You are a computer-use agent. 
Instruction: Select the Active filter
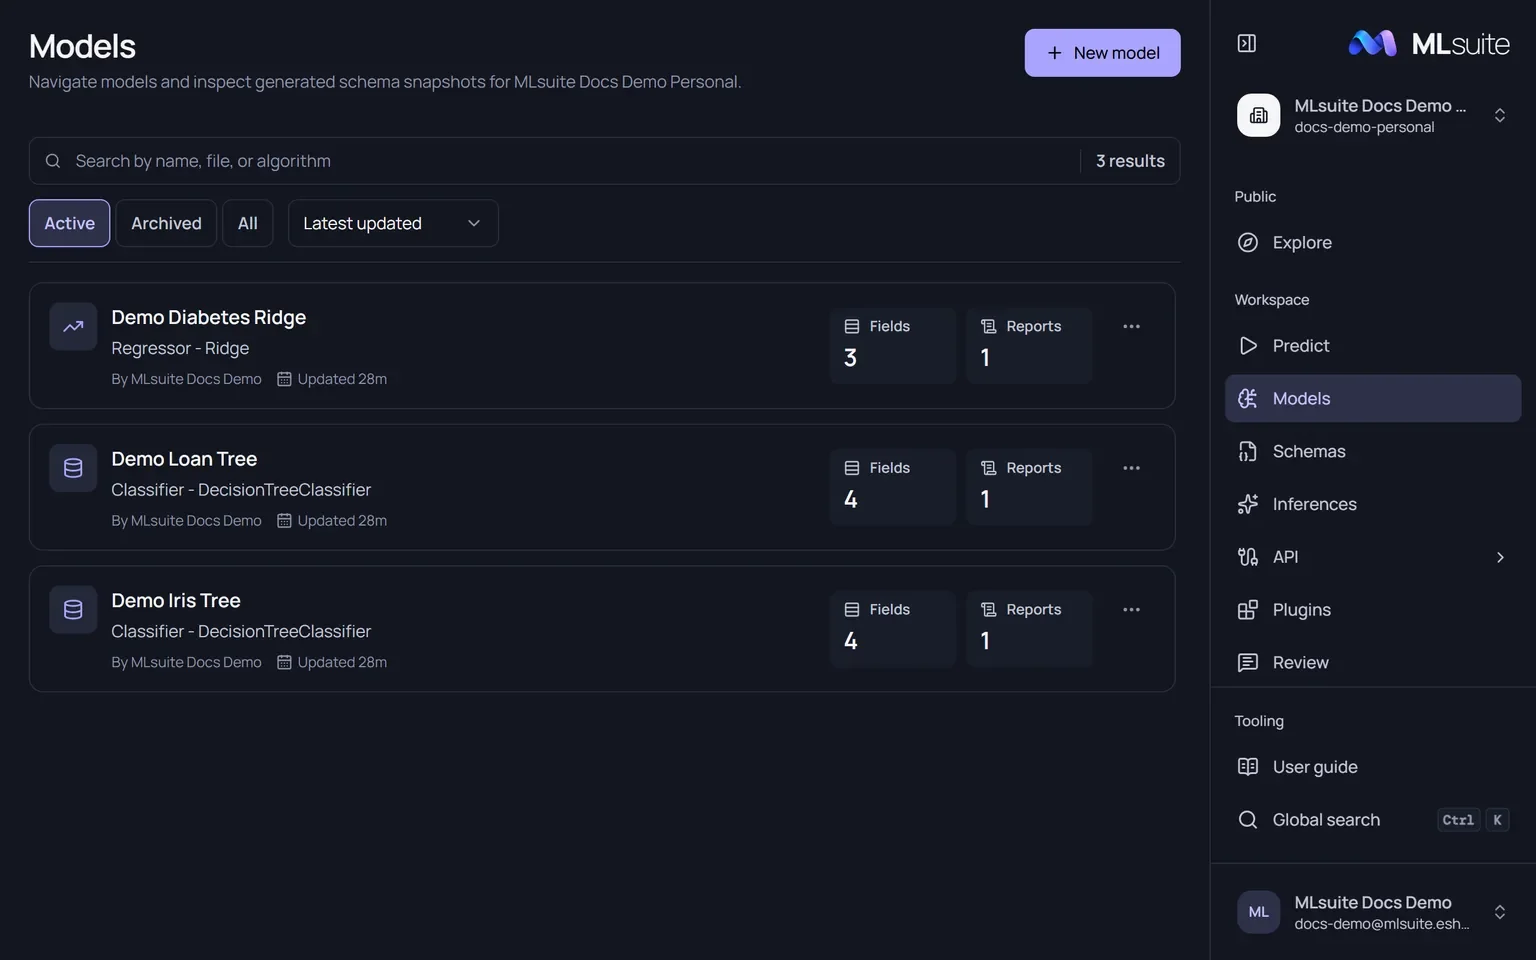coord(69,223)
